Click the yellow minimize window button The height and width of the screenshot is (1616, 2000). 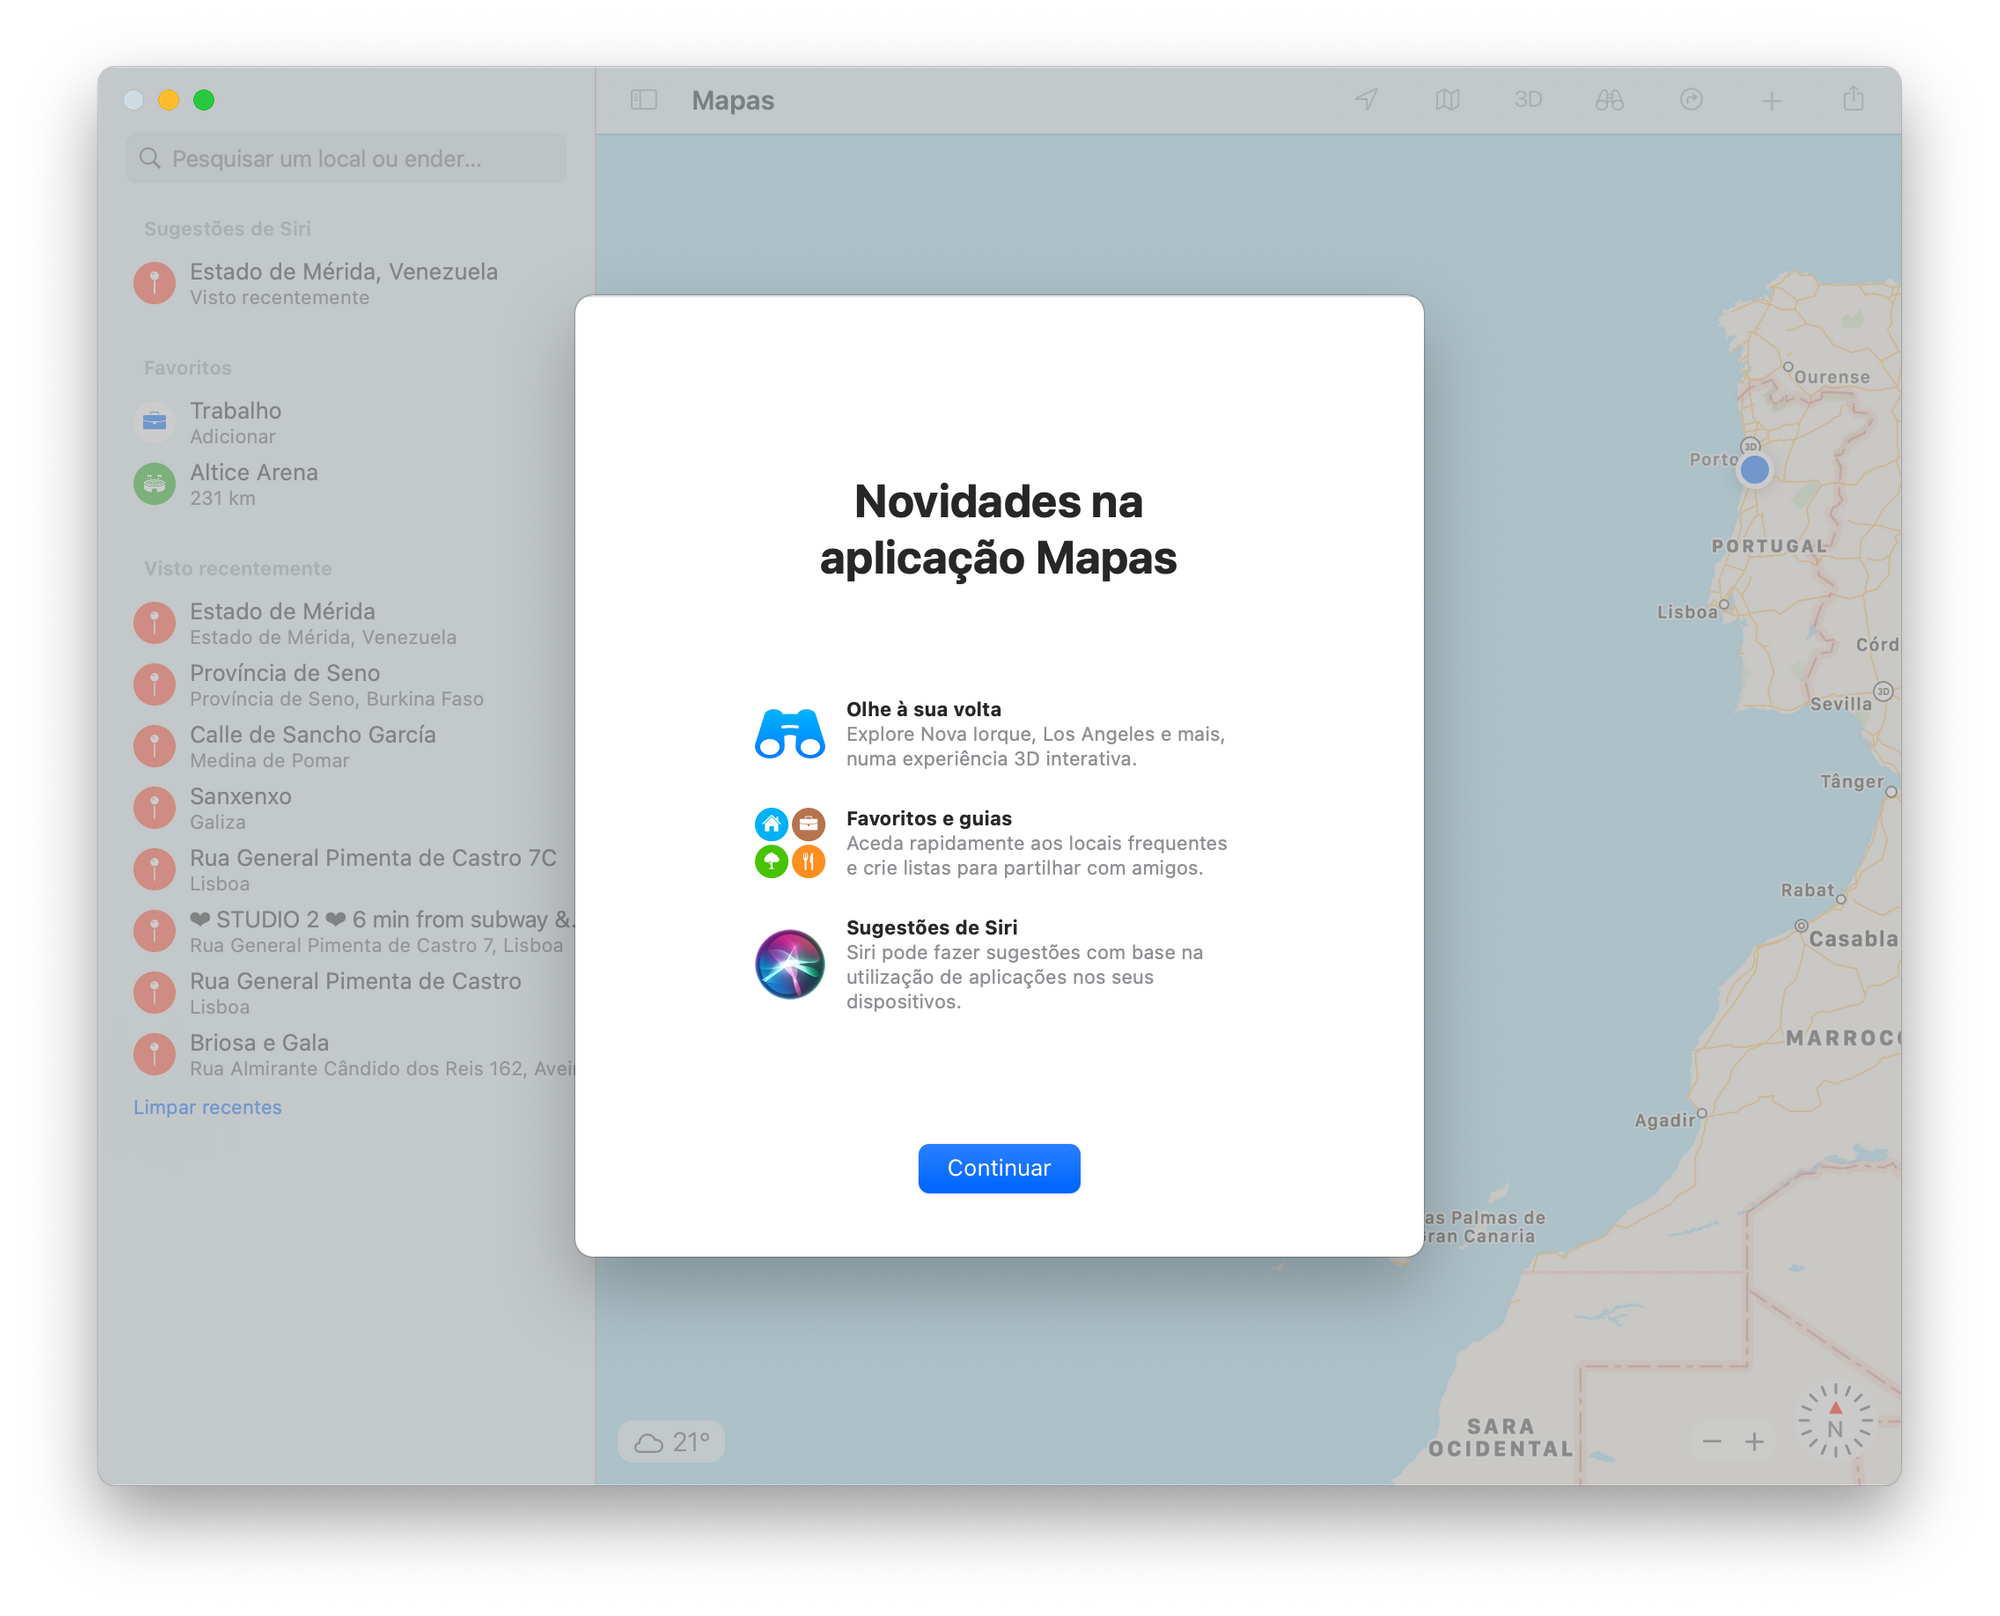(169, 100)
